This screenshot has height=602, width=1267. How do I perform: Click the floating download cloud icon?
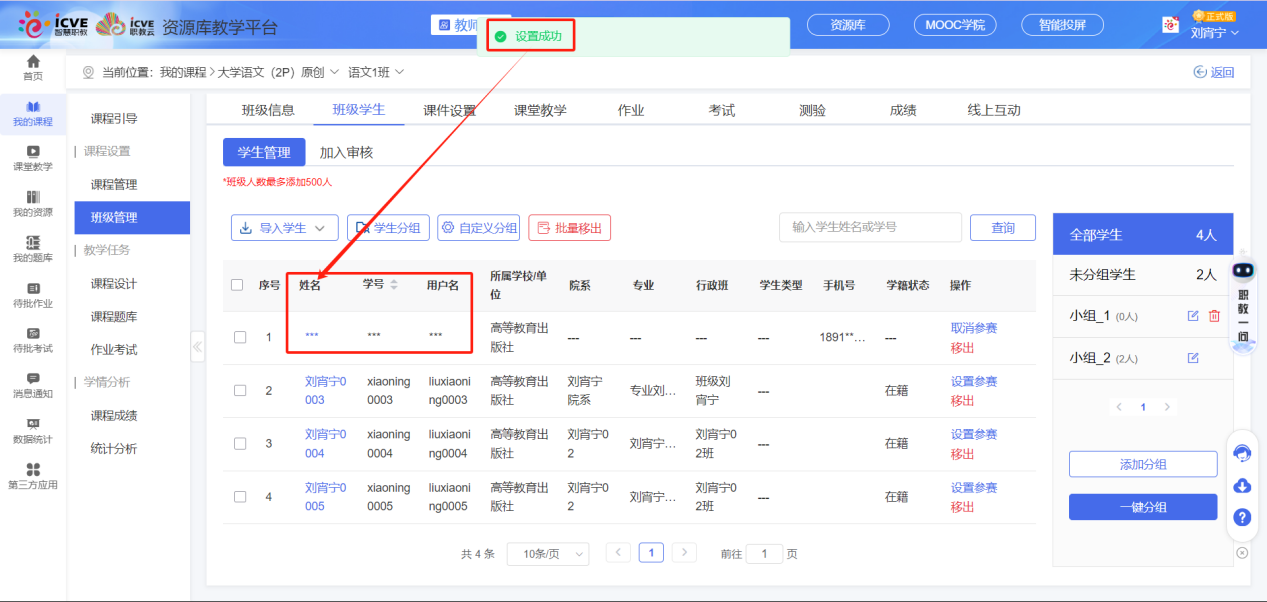click(1242, 487)
